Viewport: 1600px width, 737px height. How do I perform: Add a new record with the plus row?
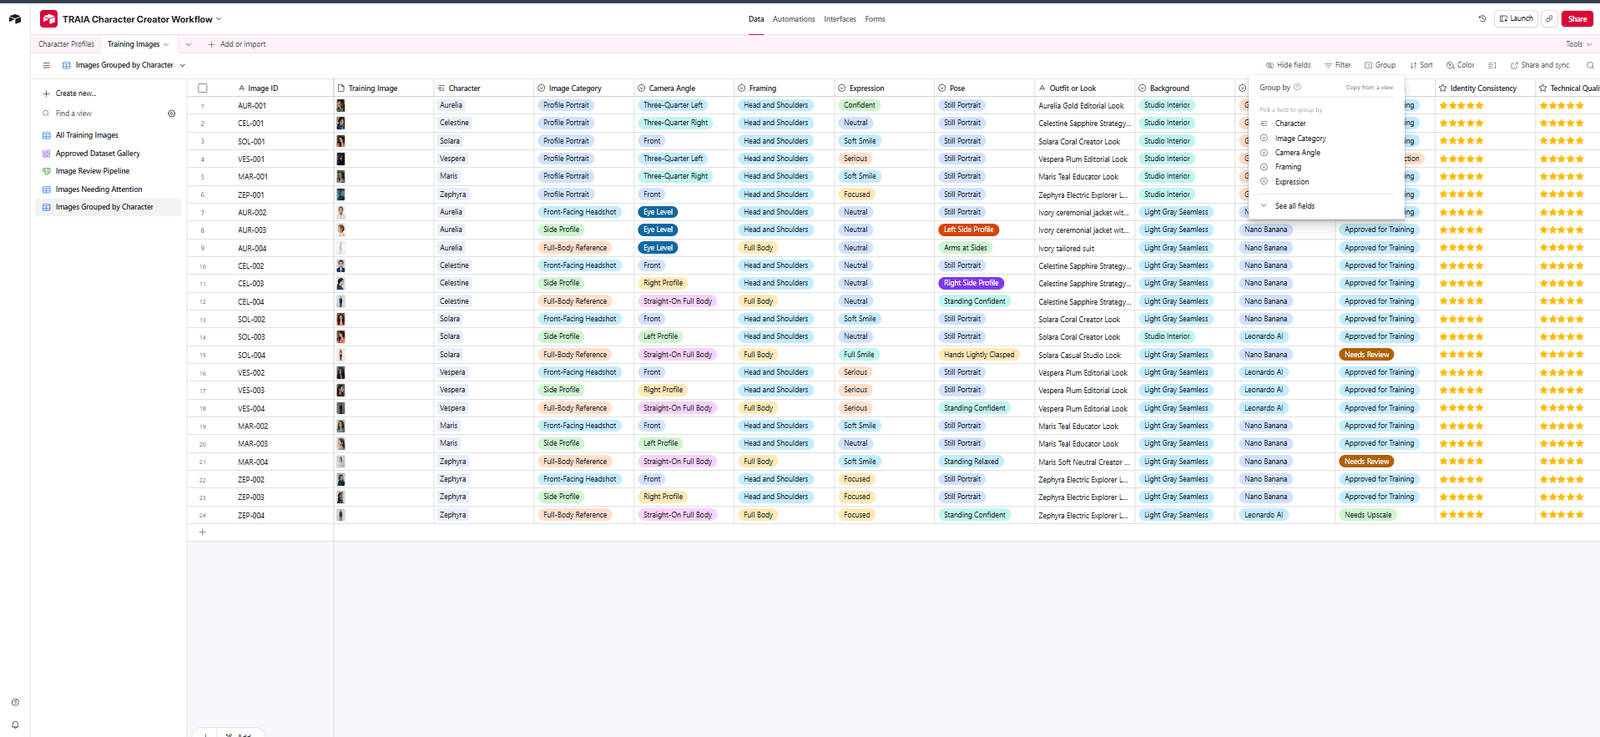pyautogui.click(x=202, y=532)
